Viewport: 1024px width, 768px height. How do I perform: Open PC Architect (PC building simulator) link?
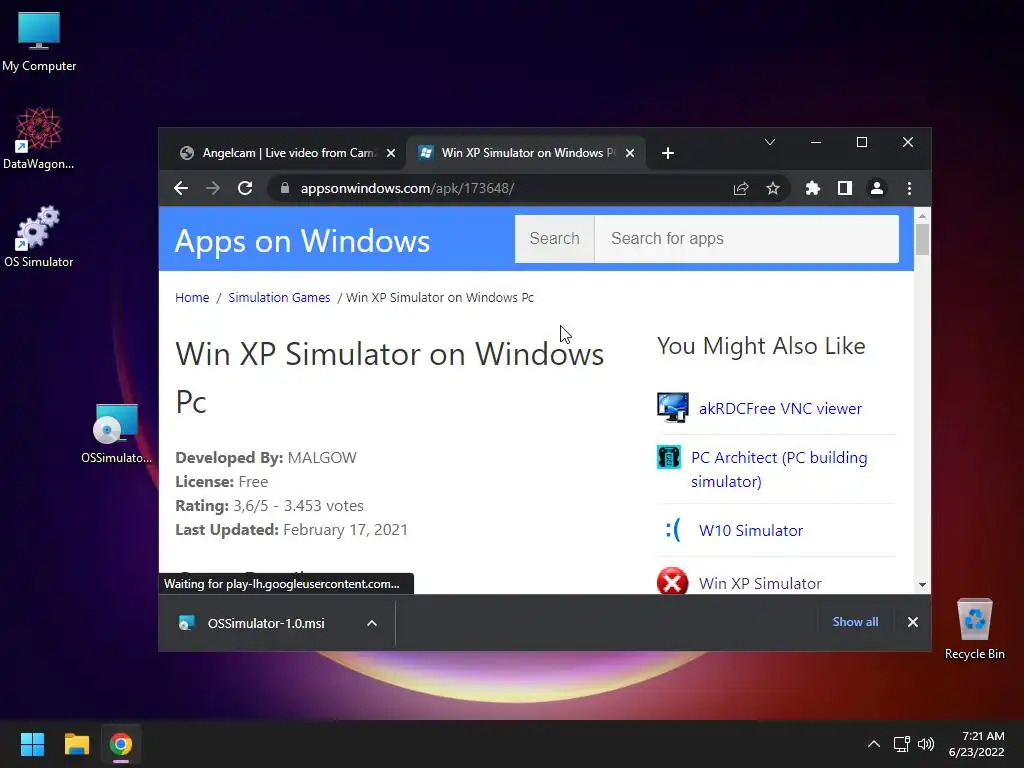click(x=779, y=470)
